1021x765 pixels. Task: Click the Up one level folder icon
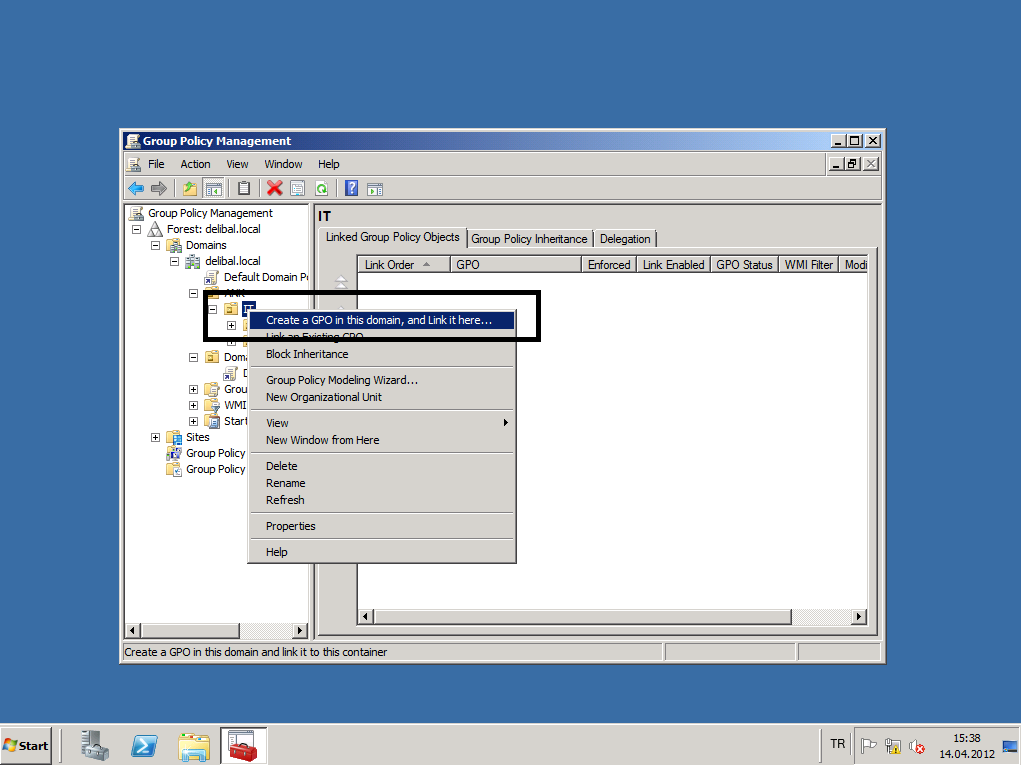[190, 188]
